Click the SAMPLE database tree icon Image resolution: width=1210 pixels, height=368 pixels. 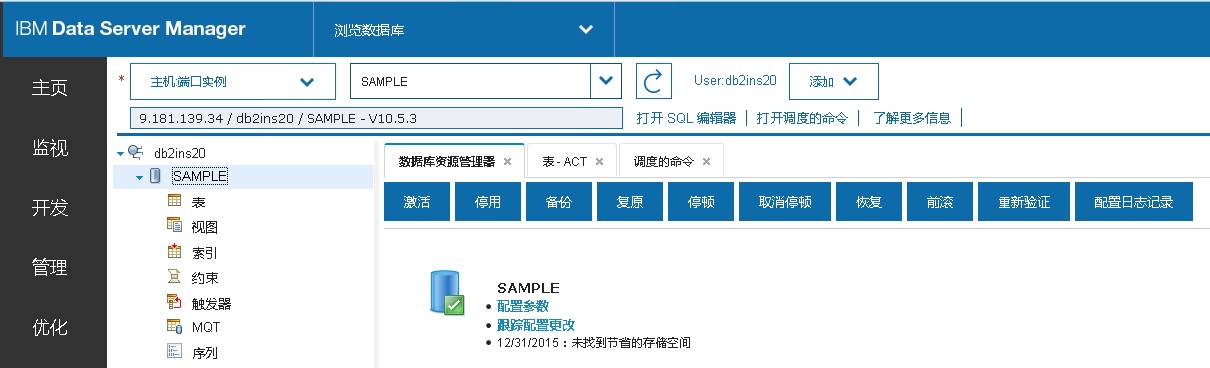155,176
